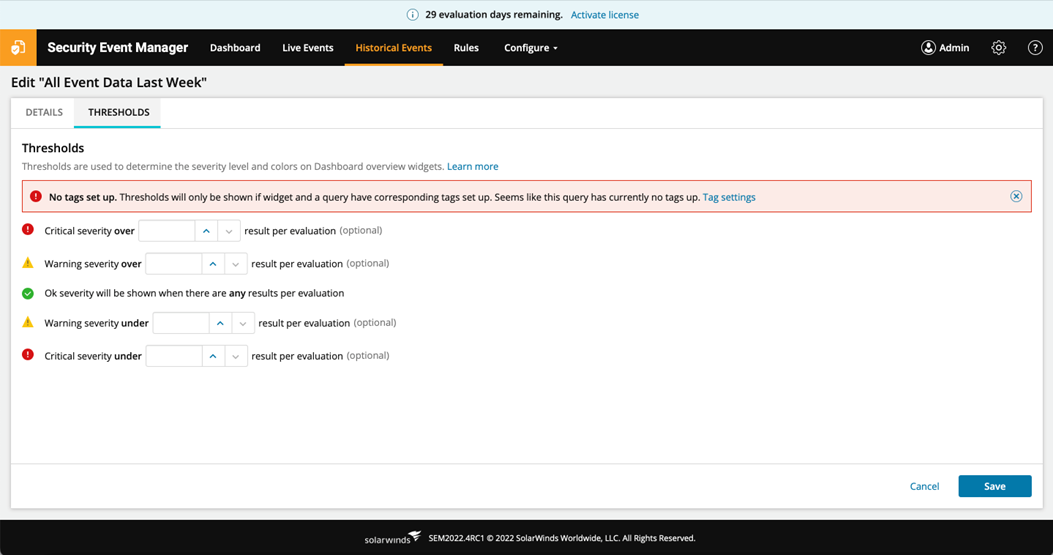Go to the Dashboard menu item
The height and width of the screenshot is (555, 1053).
(x=235, y=48)
